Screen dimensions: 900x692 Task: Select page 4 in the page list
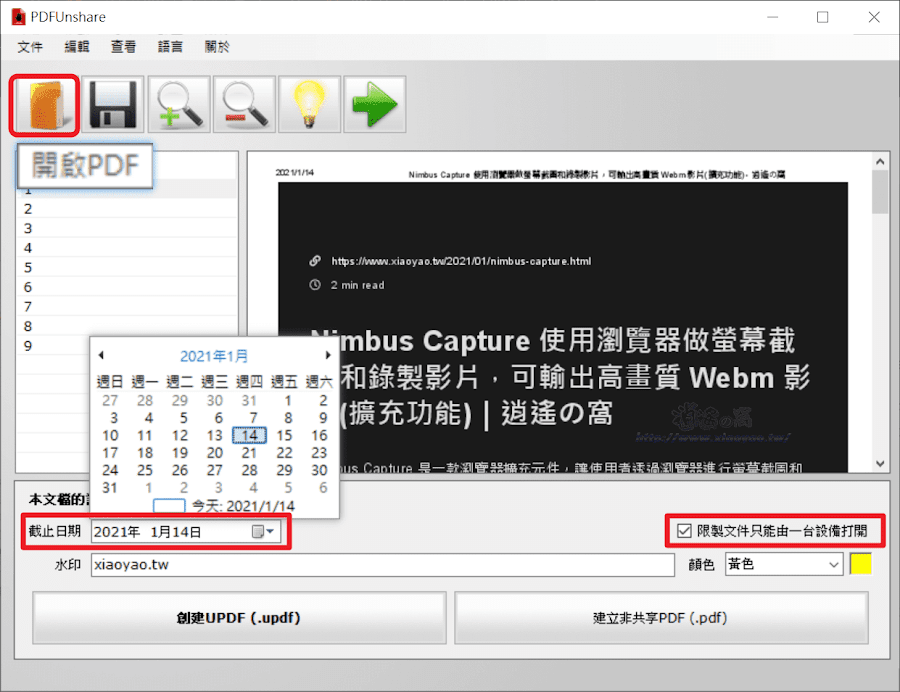click(126, 248)
